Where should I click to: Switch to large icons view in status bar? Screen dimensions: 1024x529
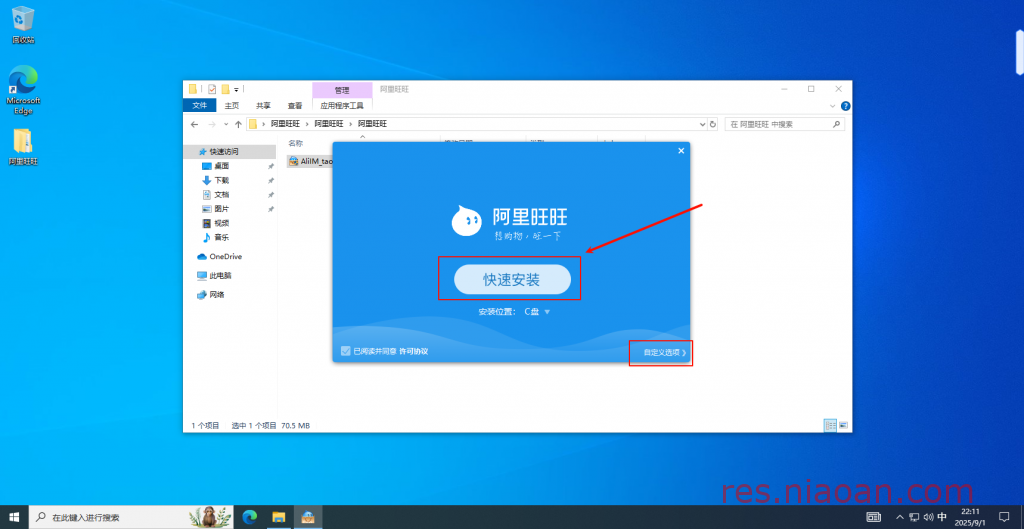coord(843,425)
